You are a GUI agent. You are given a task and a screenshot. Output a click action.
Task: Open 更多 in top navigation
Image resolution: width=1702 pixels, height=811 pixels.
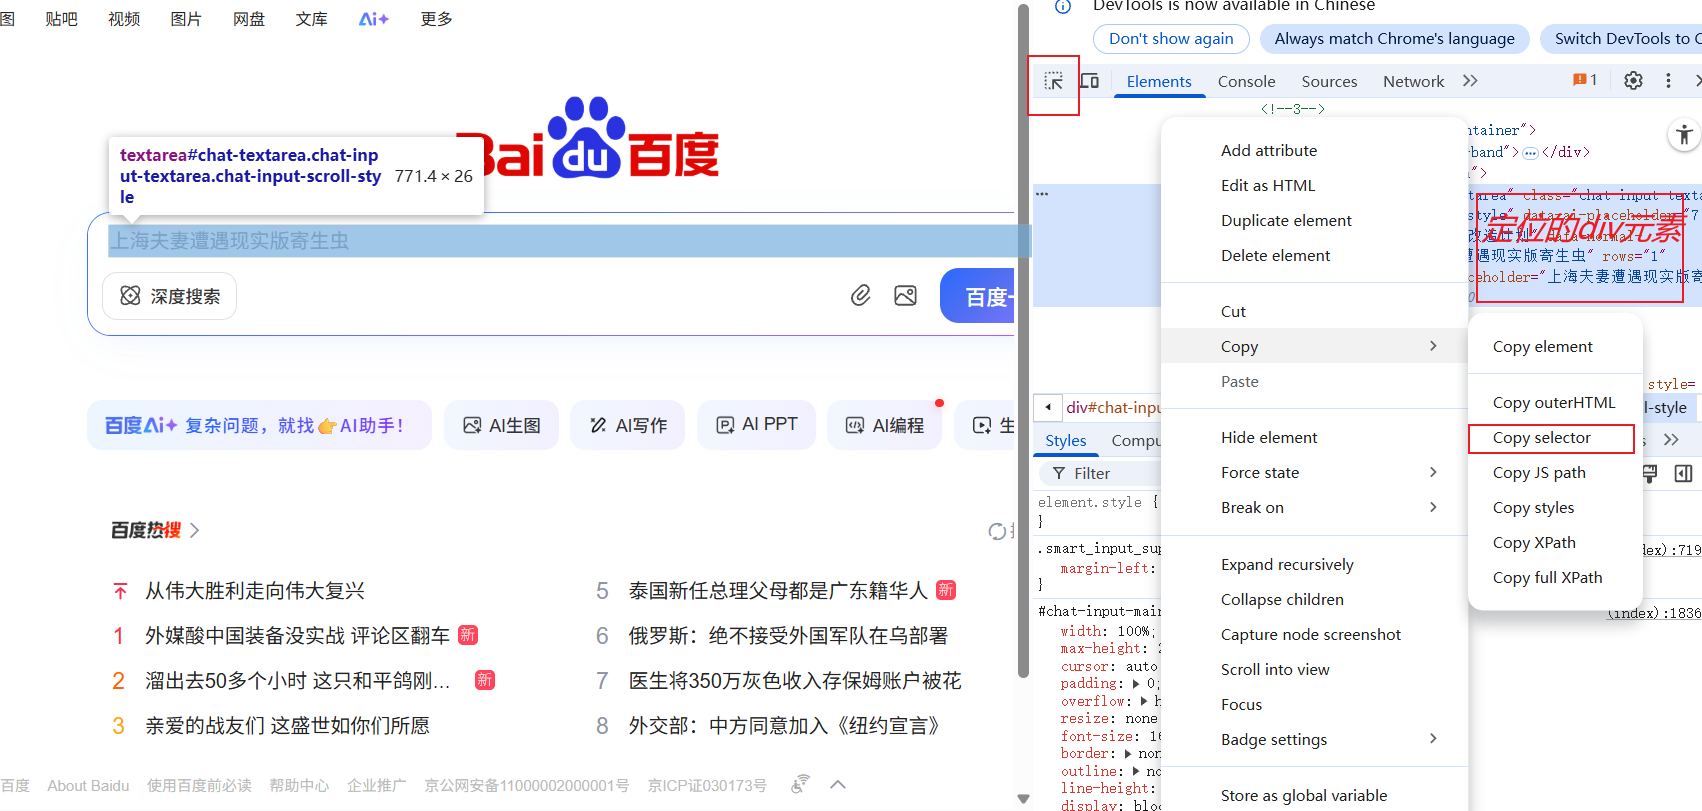436,19
